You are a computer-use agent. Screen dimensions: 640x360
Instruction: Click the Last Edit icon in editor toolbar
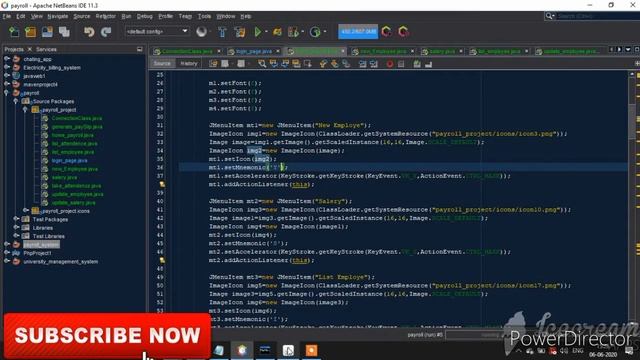tap(213, 64)
